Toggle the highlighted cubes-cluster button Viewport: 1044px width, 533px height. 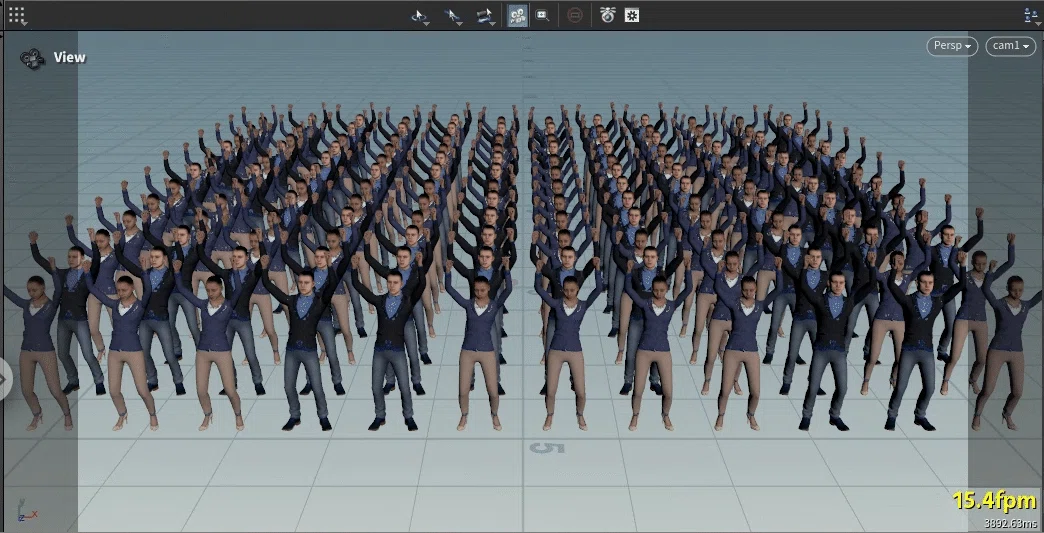(x=517, y=15)
